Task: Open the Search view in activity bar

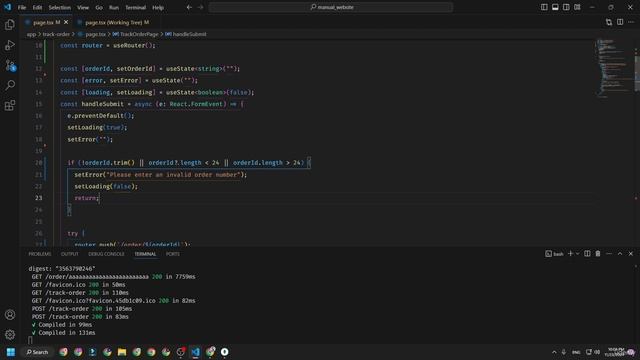Action: [x=10, y=85]
